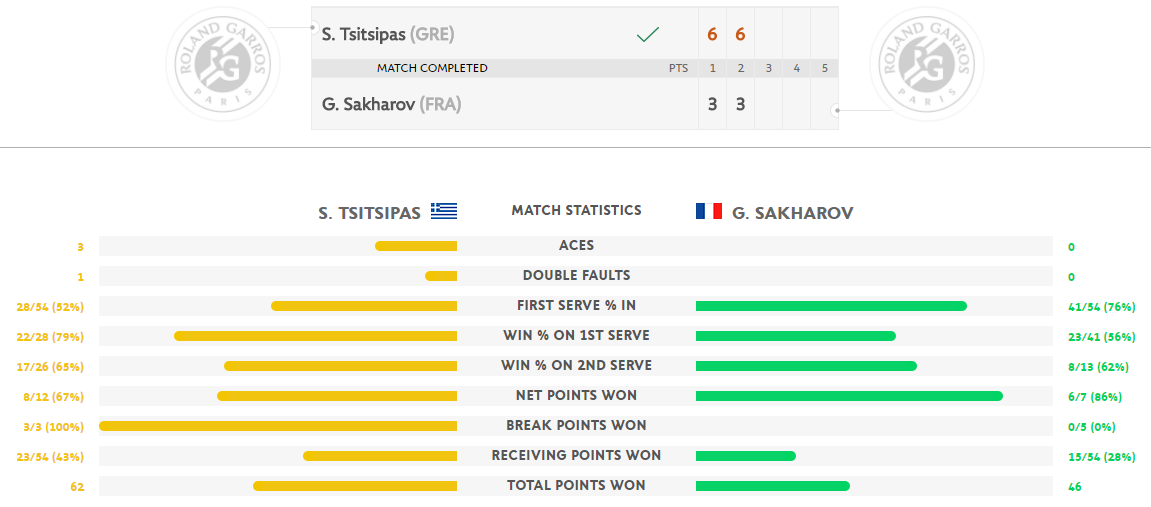Click the ACES statistic label
The width and height of the screenshot is (1151, 507).
(x=576, y=245)
